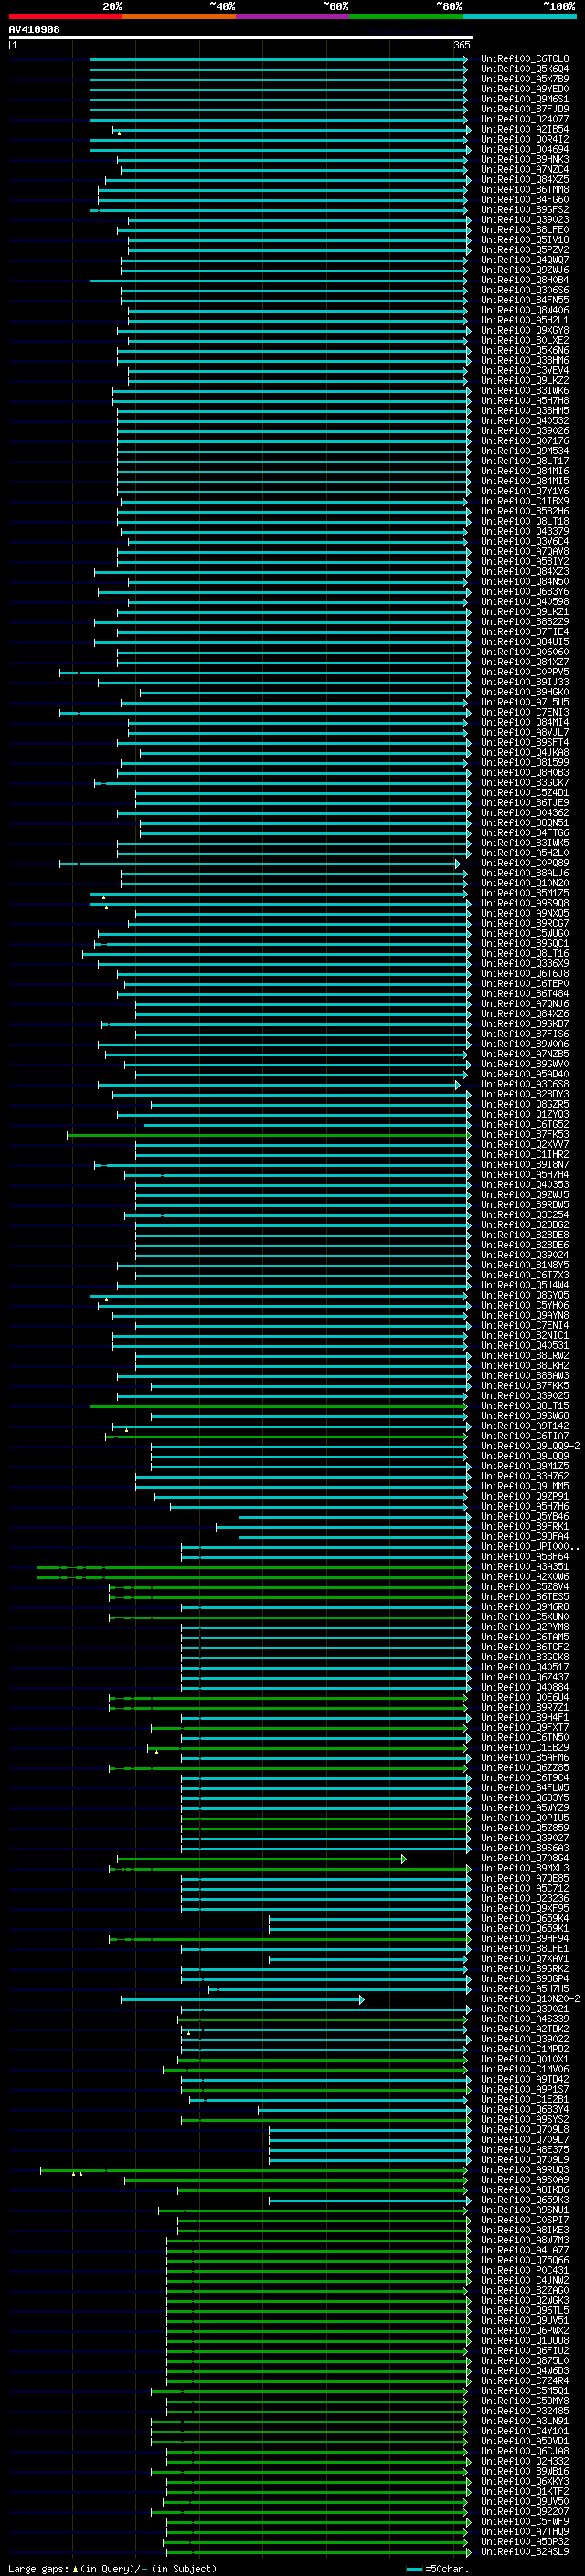Image resolution: width=585 pixels, height=2576 pixels.
Task: Select the query name AV410908
Action: 34,30
